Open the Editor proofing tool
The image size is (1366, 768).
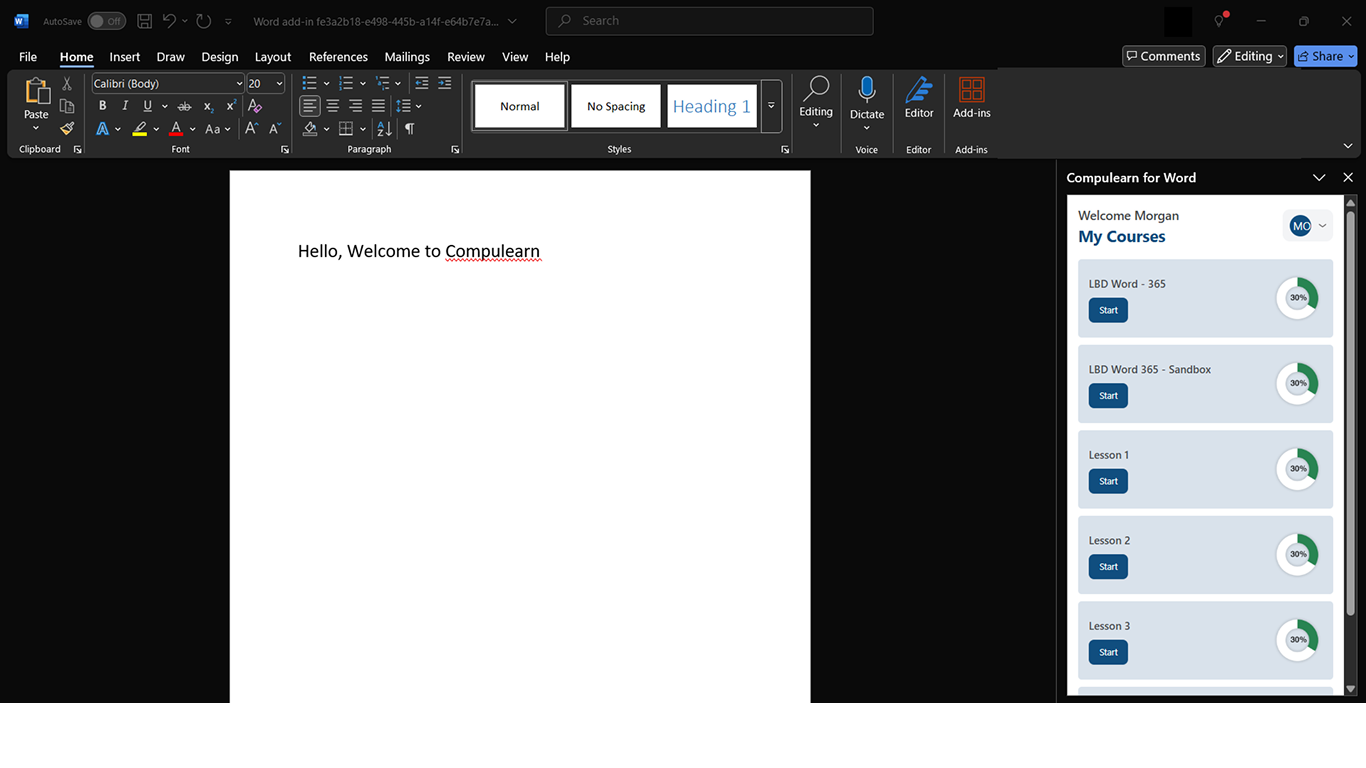point(919,98)
